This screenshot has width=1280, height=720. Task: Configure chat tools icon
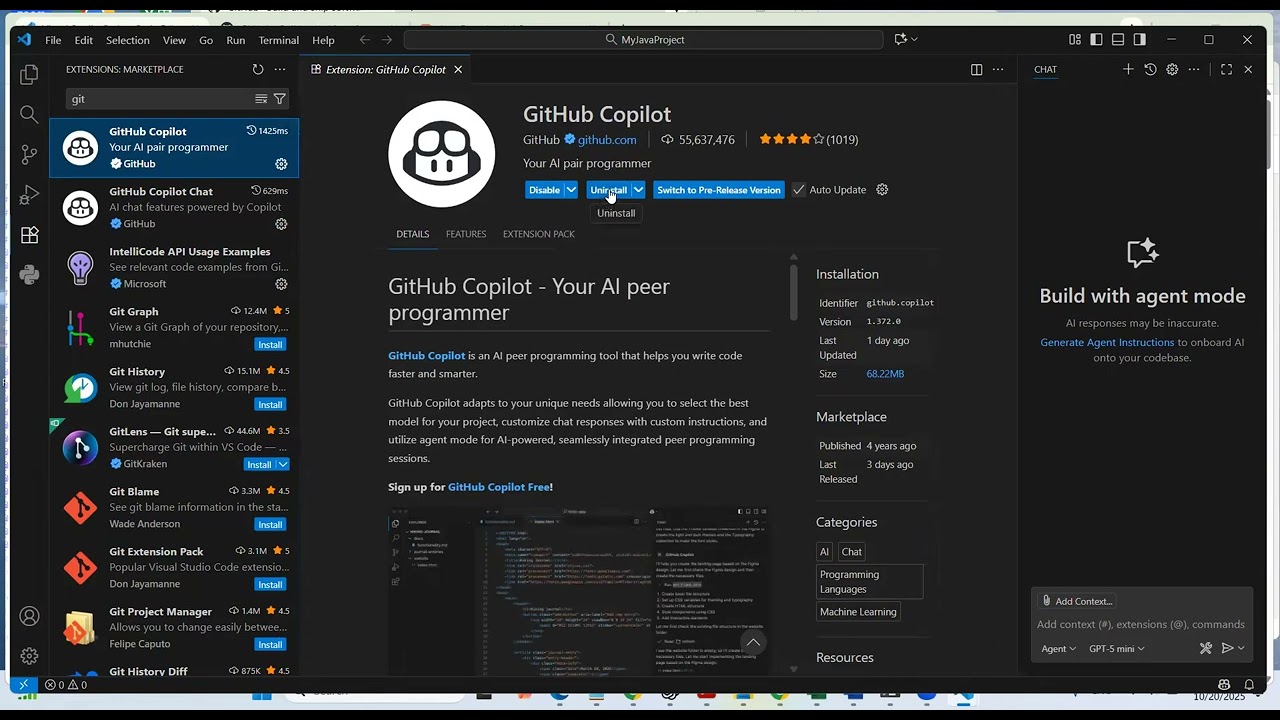point(1206,648)
